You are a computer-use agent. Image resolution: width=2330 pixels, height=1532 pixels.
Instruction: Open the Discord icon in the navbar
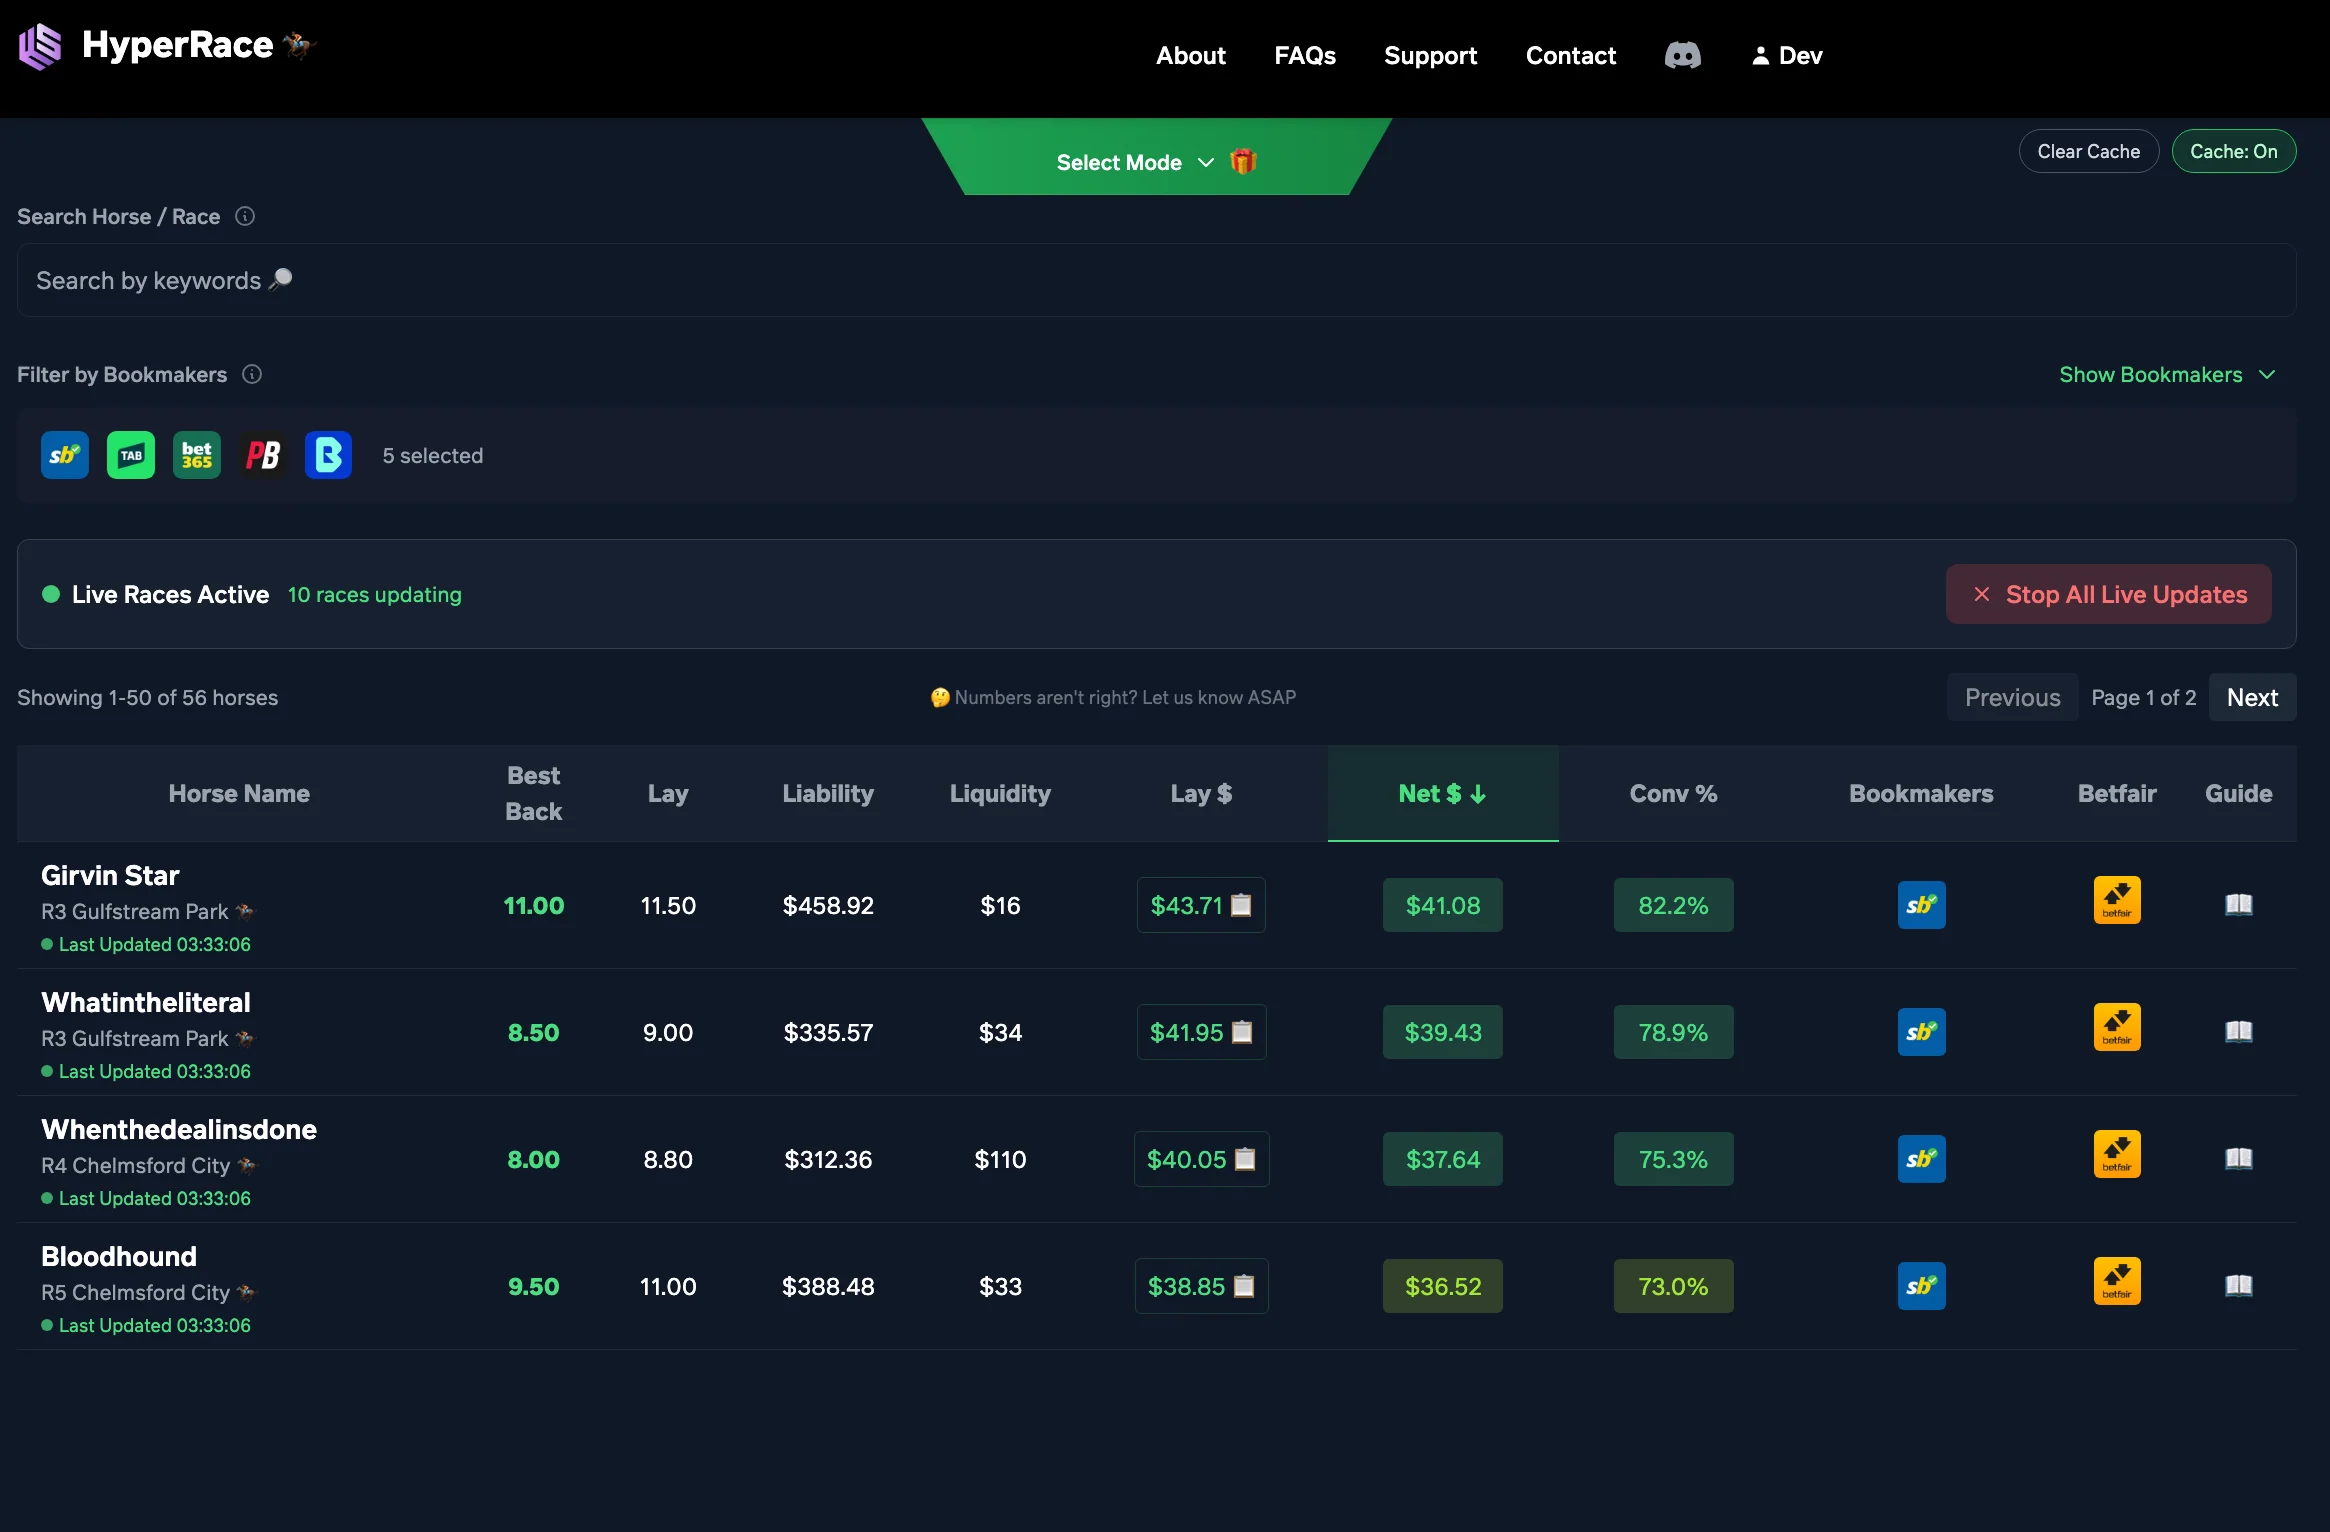click(1683, 55)
